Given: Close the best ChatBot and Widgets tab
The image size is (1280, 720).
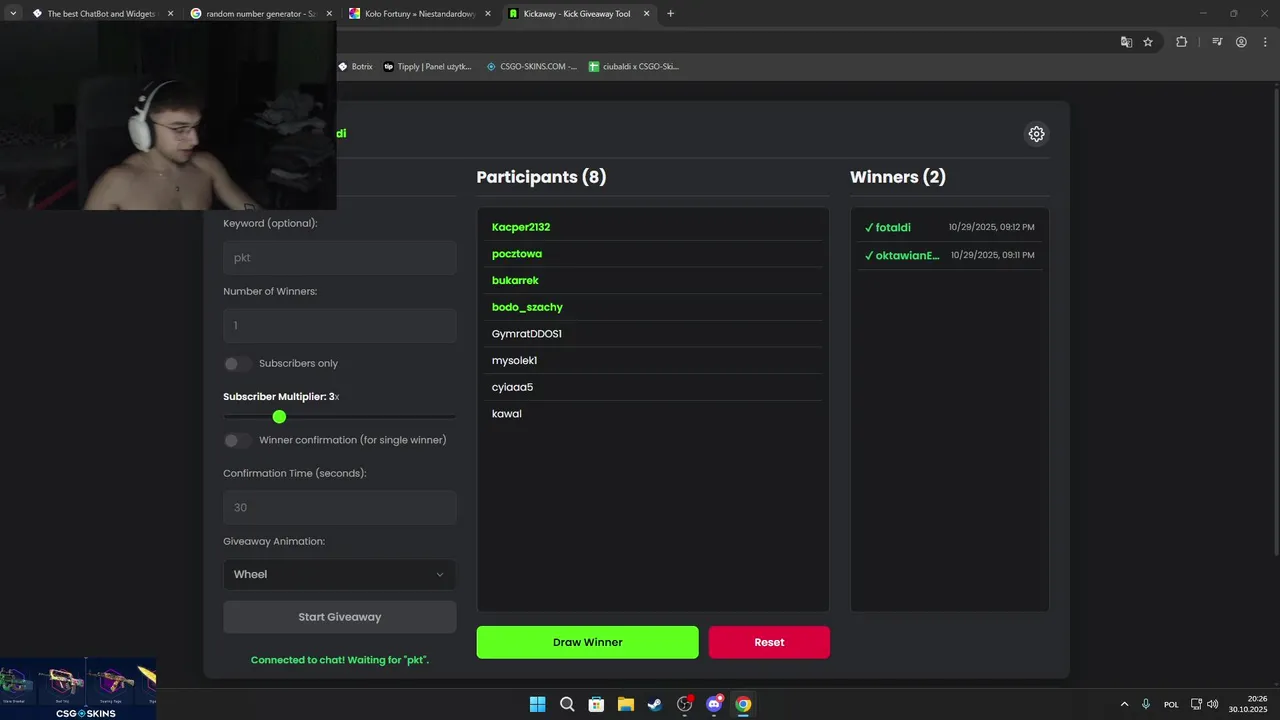Looking at the screenshot, I should (x=170, y=14).
